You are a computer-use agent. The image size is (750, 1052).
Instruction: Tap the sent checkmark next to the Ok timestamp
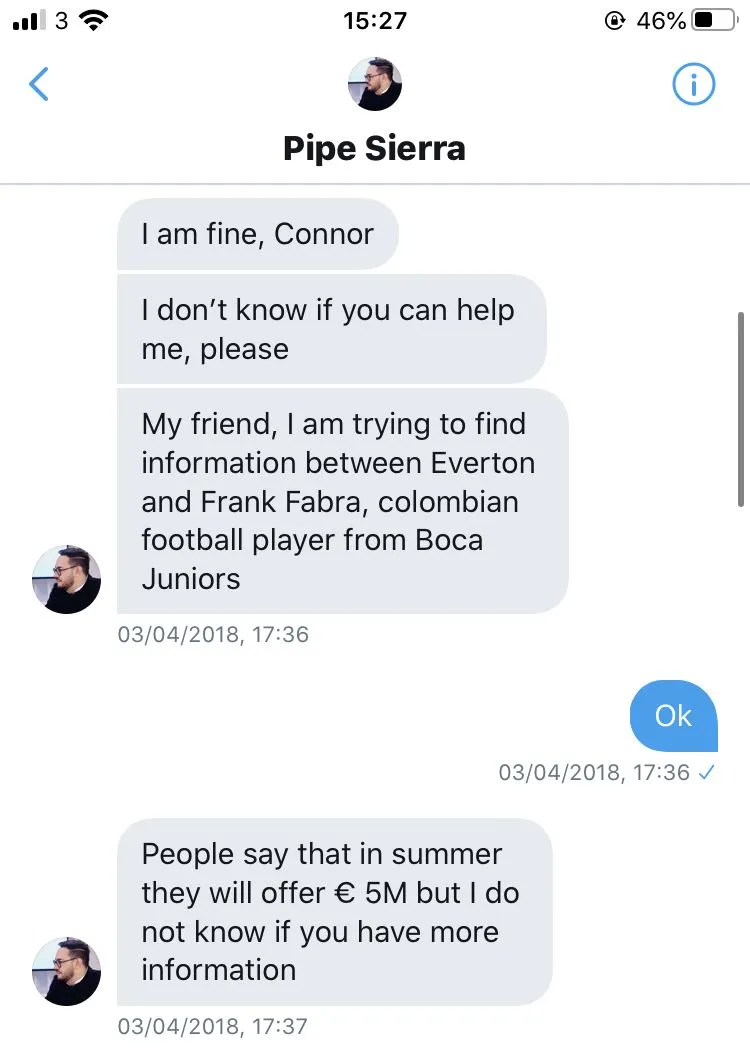[x=707, y=772]
